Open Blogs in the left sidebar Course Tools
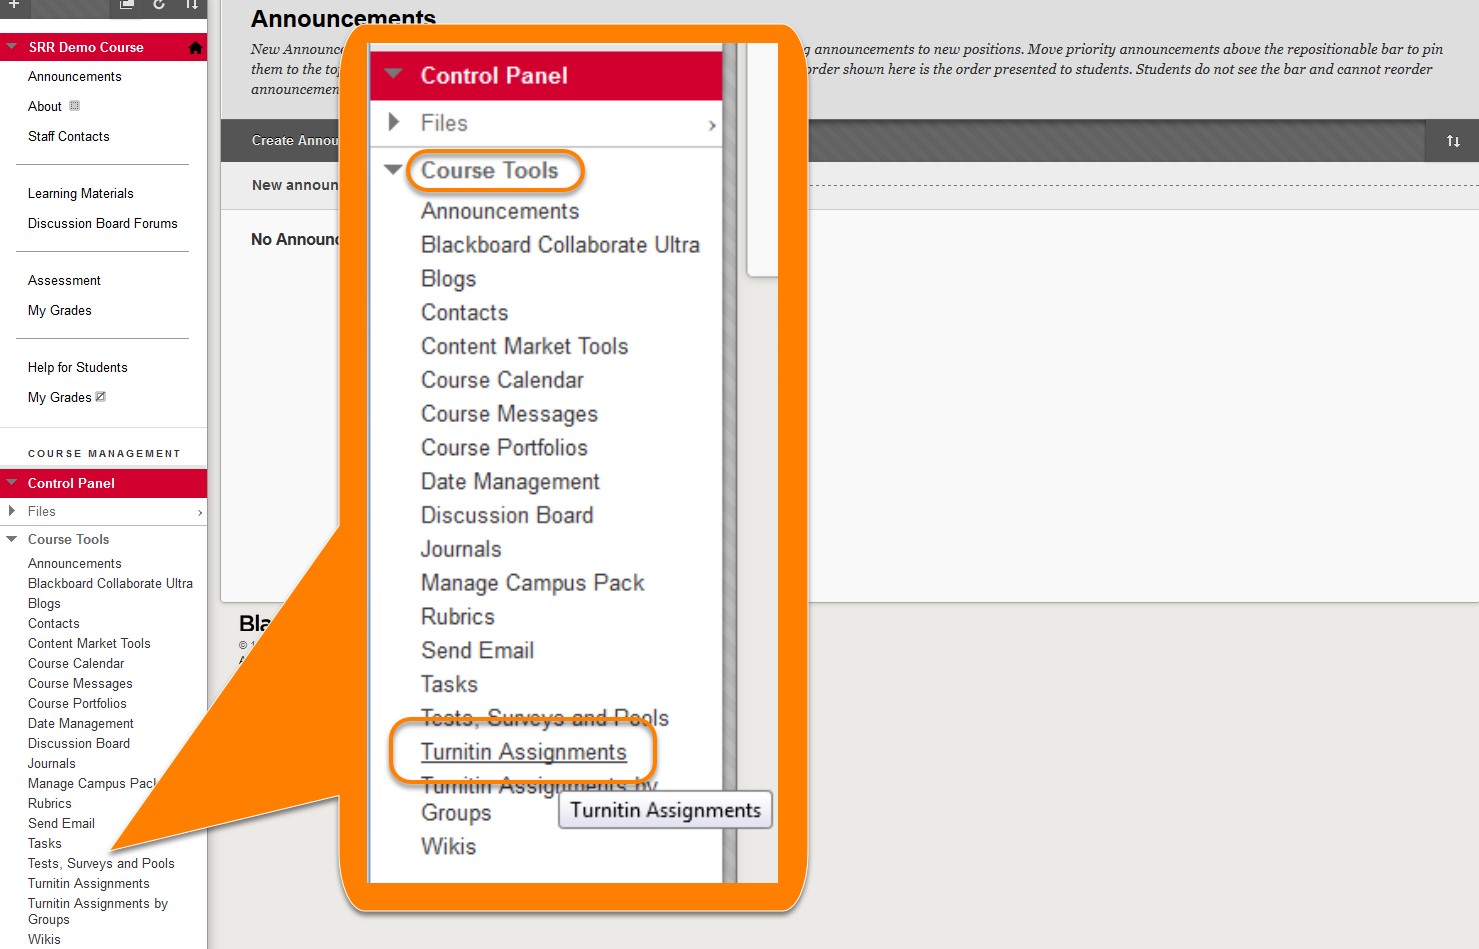Image resolution: width=1479 pixels, height=949 pixels. pos(44,604)
